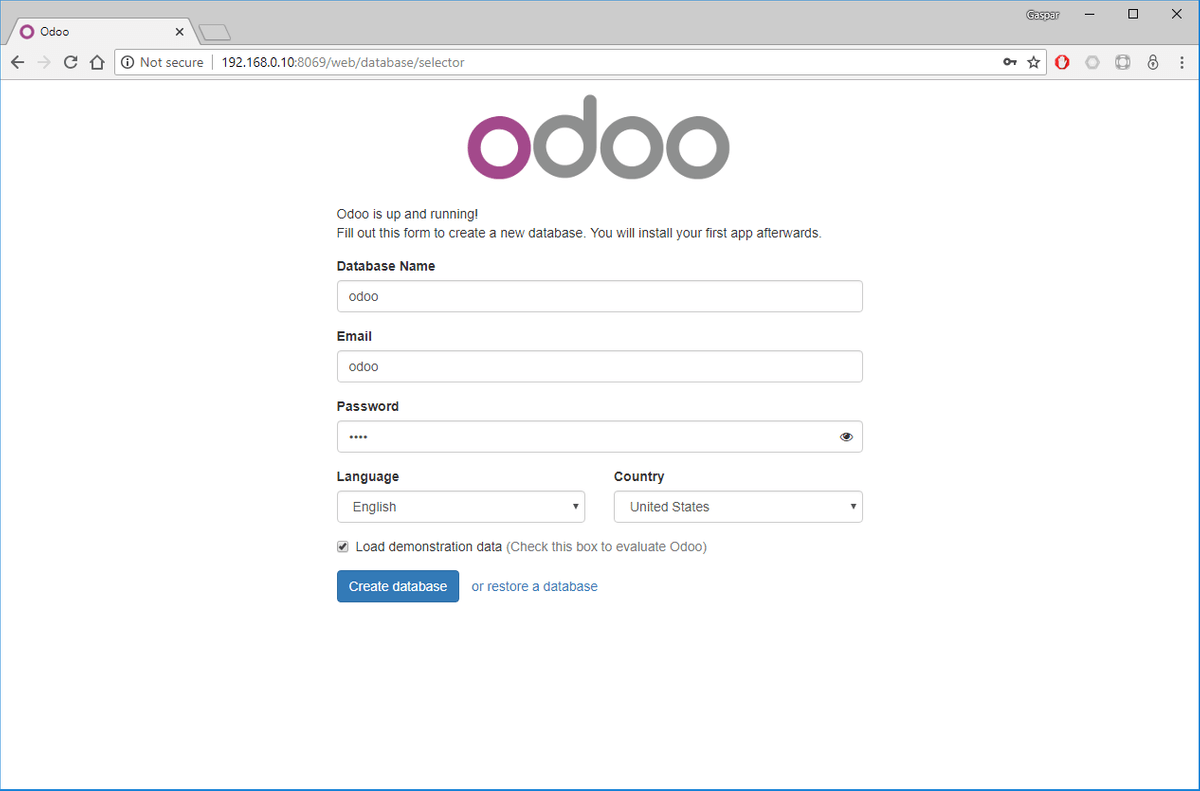
Task: Go back using the browser back arrow
Action: [17, 62]
